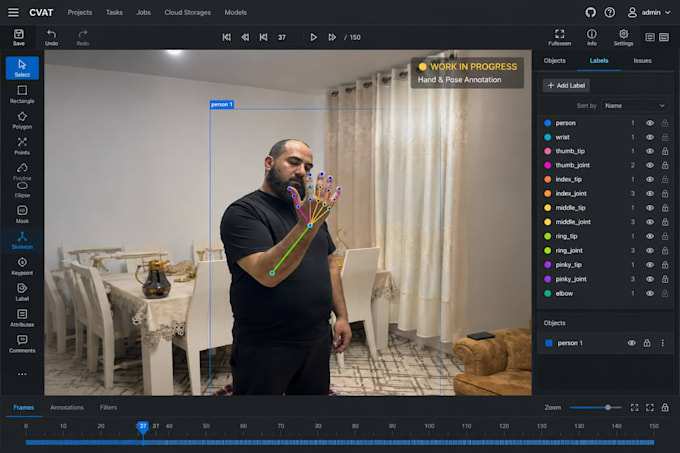Lock the person 1 object
The height and width of the screenshot is (453, 680).
[x=647, y=343]
